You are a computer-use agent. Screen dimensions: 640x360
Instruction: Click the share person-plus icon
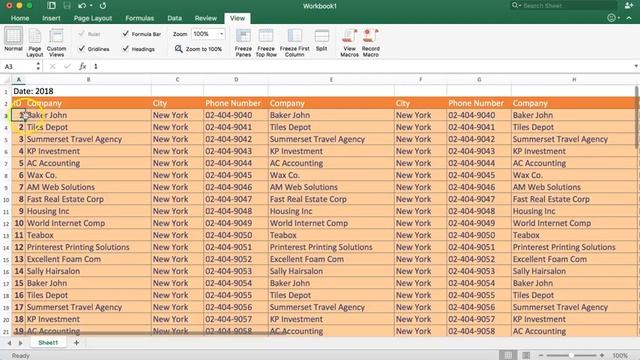point(629,5)
